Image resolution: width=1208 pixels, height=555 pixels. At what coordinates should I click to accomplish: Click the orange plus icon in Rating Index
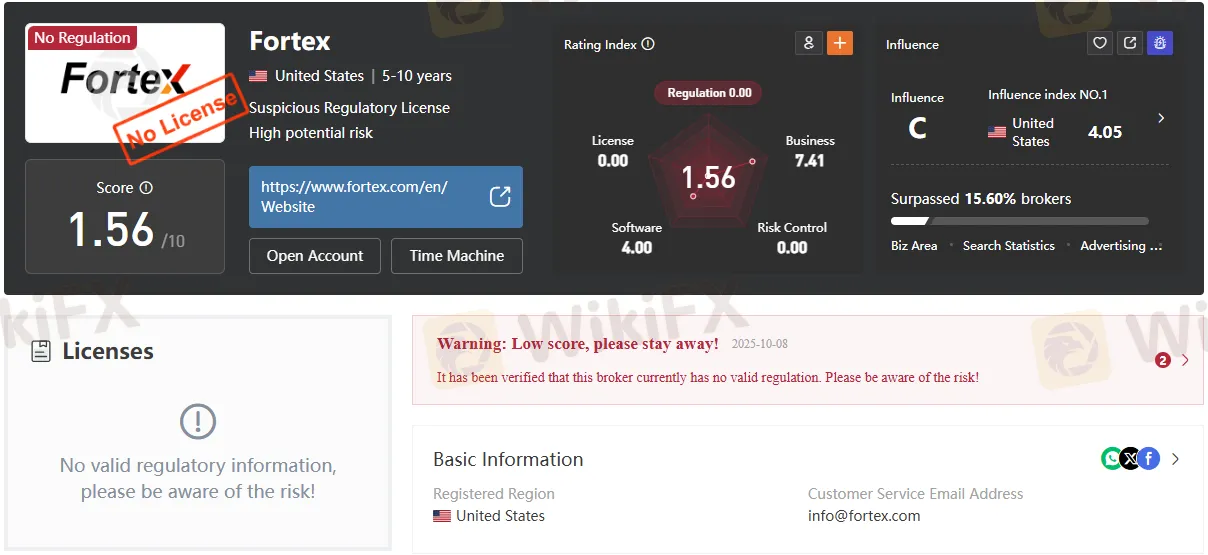coord(840,43)
